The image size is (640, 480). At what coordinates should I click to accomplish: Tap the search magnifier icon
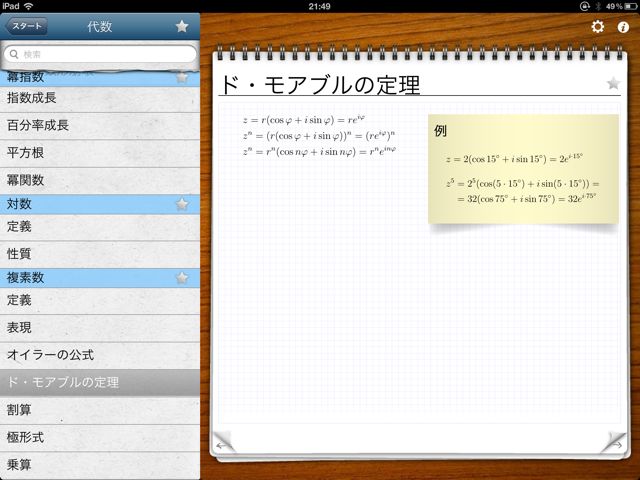(x=14, y=54)
